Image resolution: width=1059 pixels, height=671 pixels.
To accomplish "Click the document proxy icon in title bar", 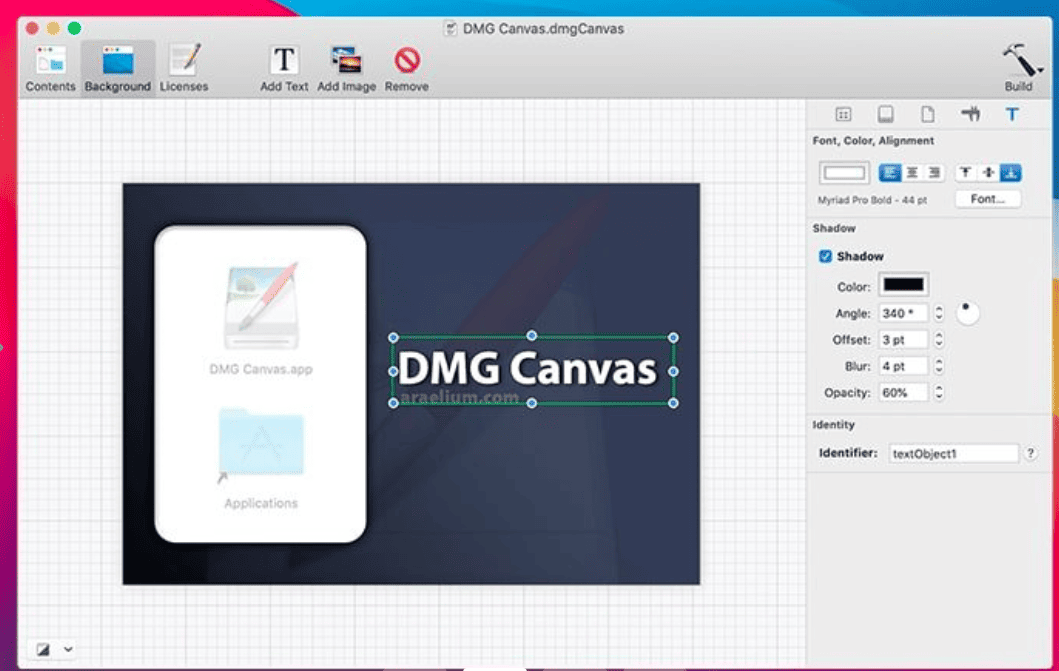I will pos(450,28).
